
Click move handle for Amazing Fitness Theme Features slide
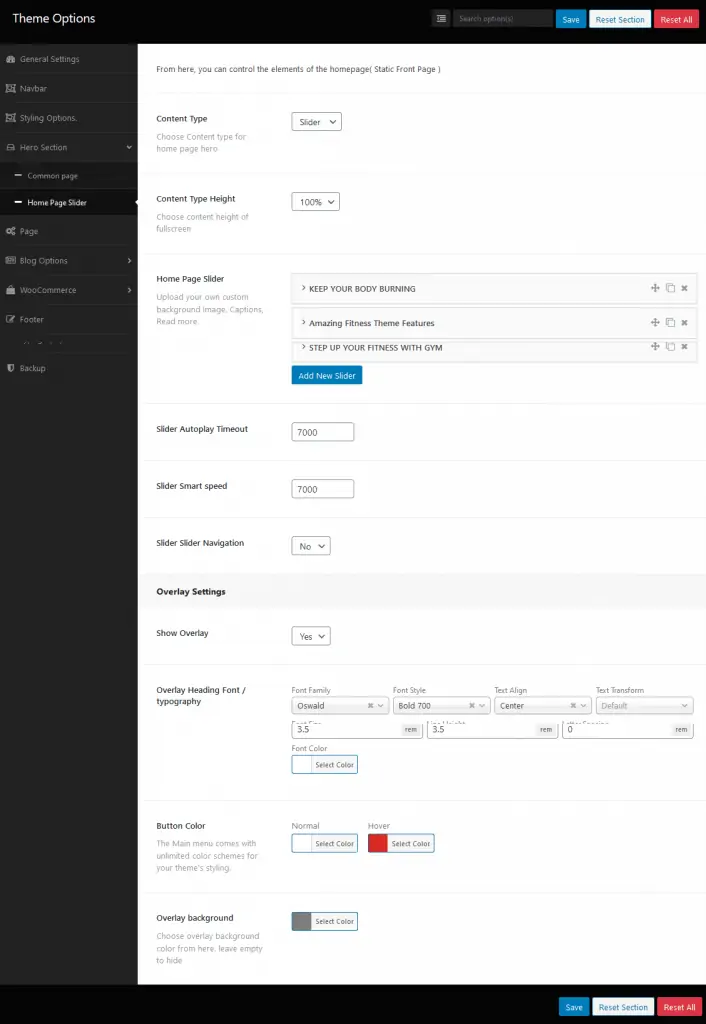[655, 323]
